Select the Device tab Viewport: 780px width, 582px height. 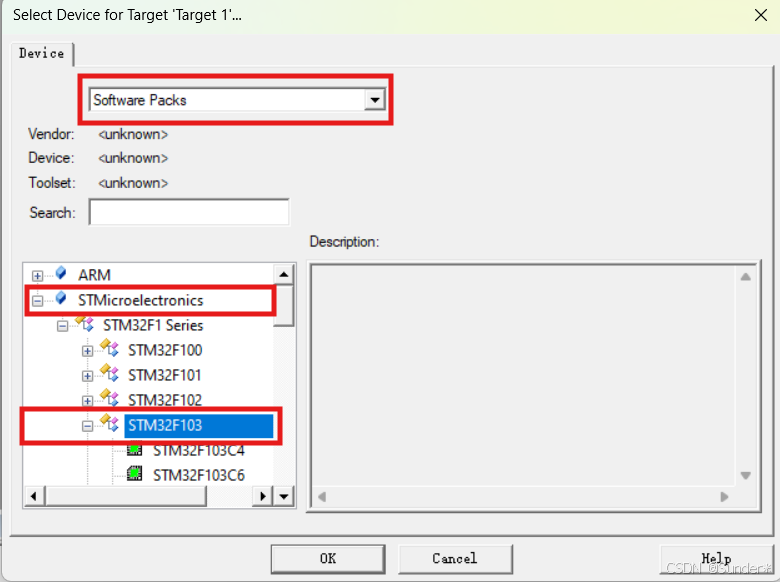(x=42, y=53)
